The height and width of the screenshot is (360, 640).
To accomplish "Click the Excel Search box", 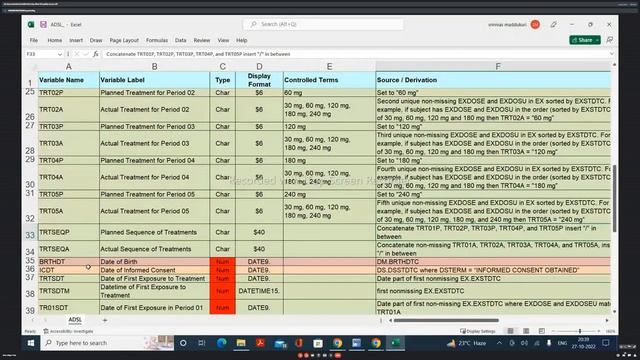I will point(323,24).
